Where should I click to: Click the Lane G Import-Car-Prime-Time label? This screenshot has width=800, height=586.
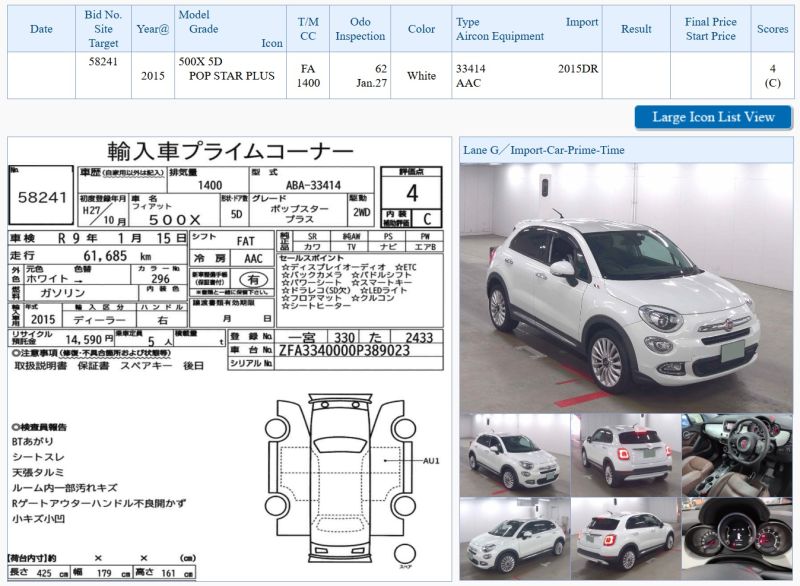coord(544,150)
